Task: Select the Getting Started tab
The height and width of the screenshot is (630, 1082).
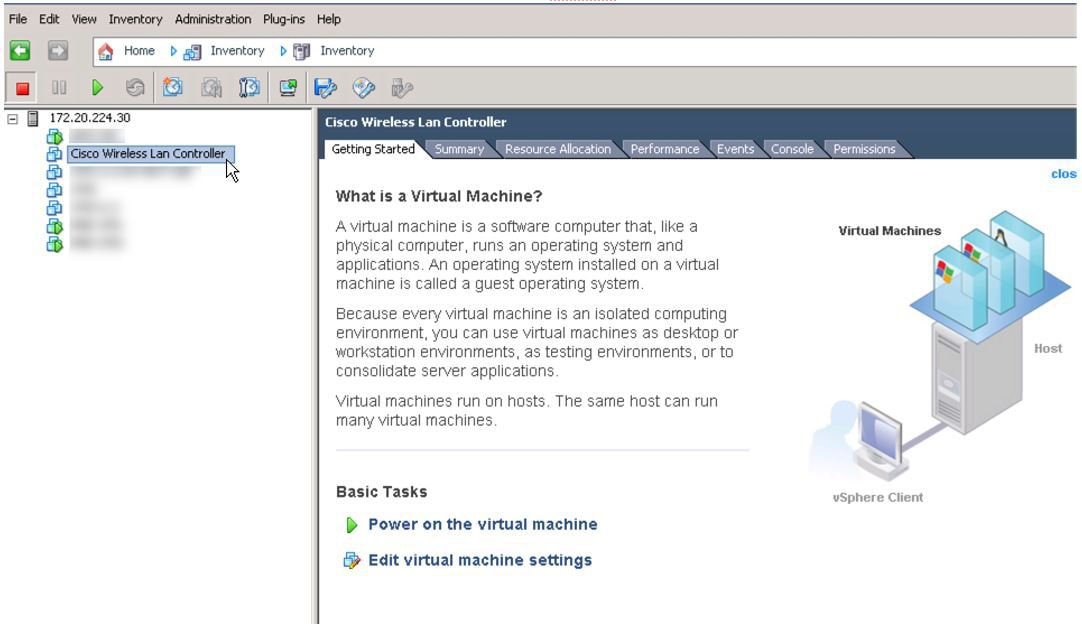Action: (x=373, y=149)
